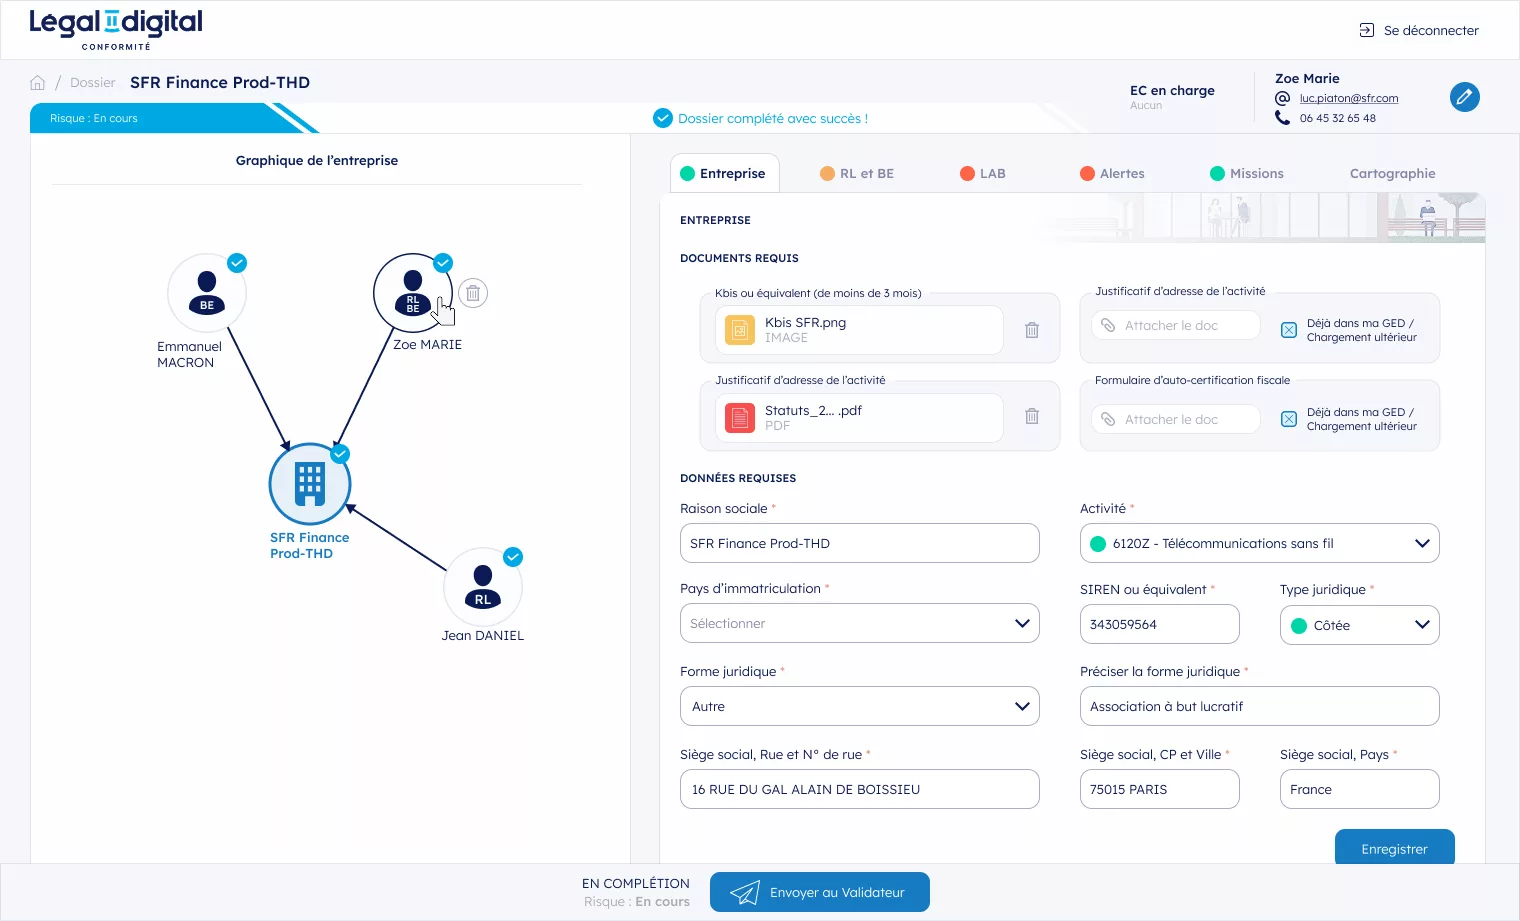
Task: Click the home breadcrumb icon
Action: (38, 83)
